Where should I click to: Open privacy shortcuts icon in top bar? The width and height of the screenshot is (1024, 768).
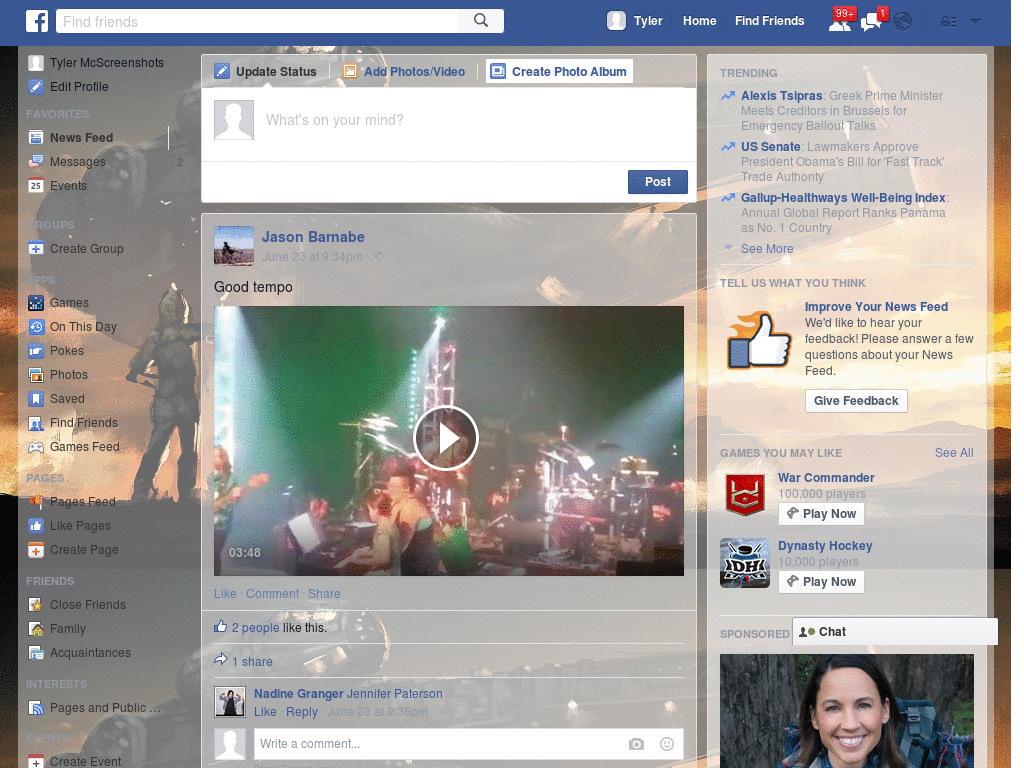coord(948,22)
